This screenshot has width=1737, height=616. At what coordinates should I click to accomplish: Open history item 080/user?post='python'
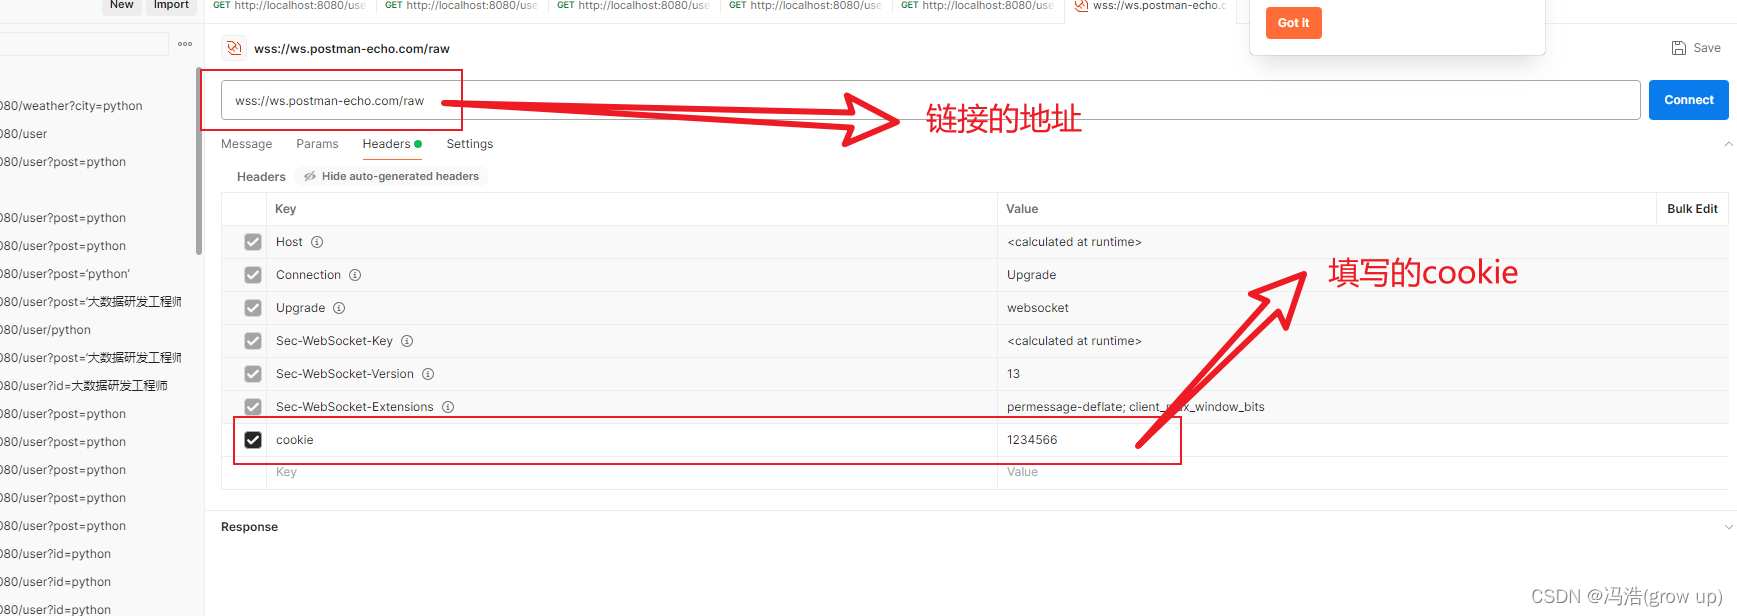click(x=65, y=274)
